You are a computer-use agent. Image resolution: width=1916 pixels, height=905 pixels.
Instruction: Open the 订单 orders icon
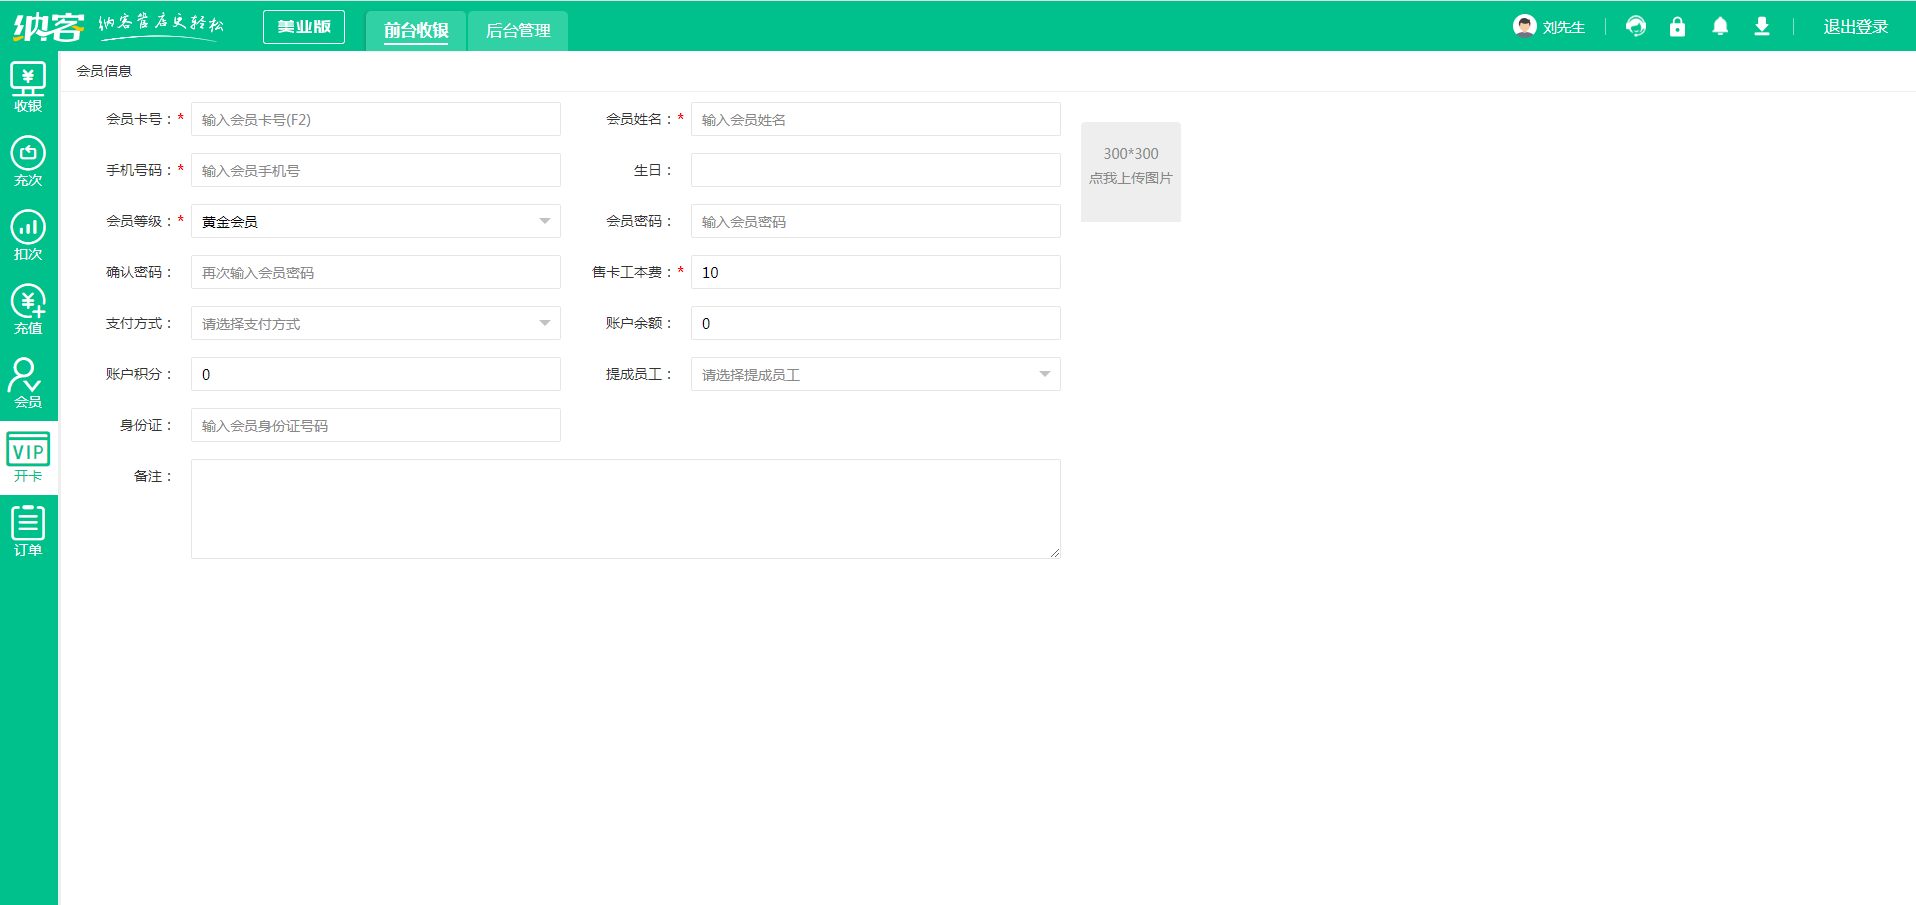tap(28, 531)
